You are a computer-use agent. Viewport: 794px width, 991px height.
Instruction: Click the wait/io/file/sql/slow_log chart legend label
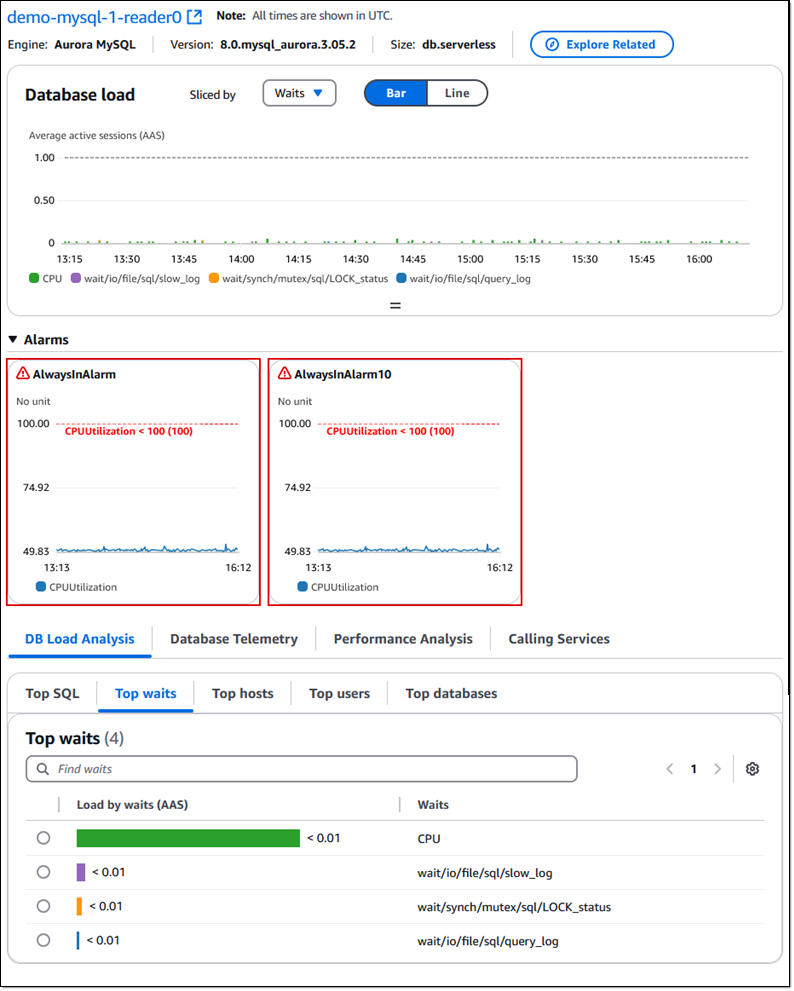[142, 279]
